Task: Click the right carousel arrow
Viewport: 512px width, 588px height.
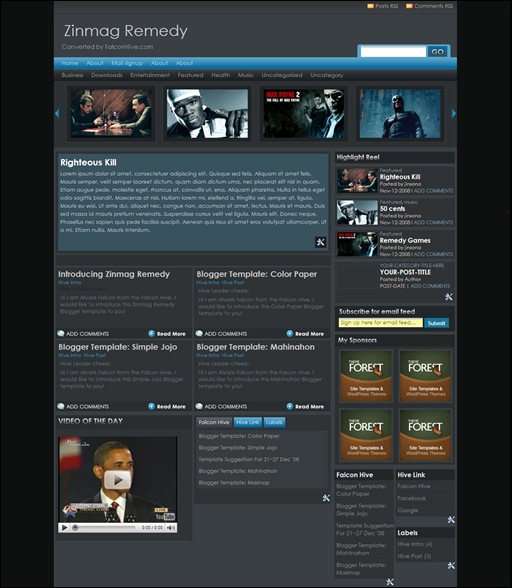Action: click(453, 113)
